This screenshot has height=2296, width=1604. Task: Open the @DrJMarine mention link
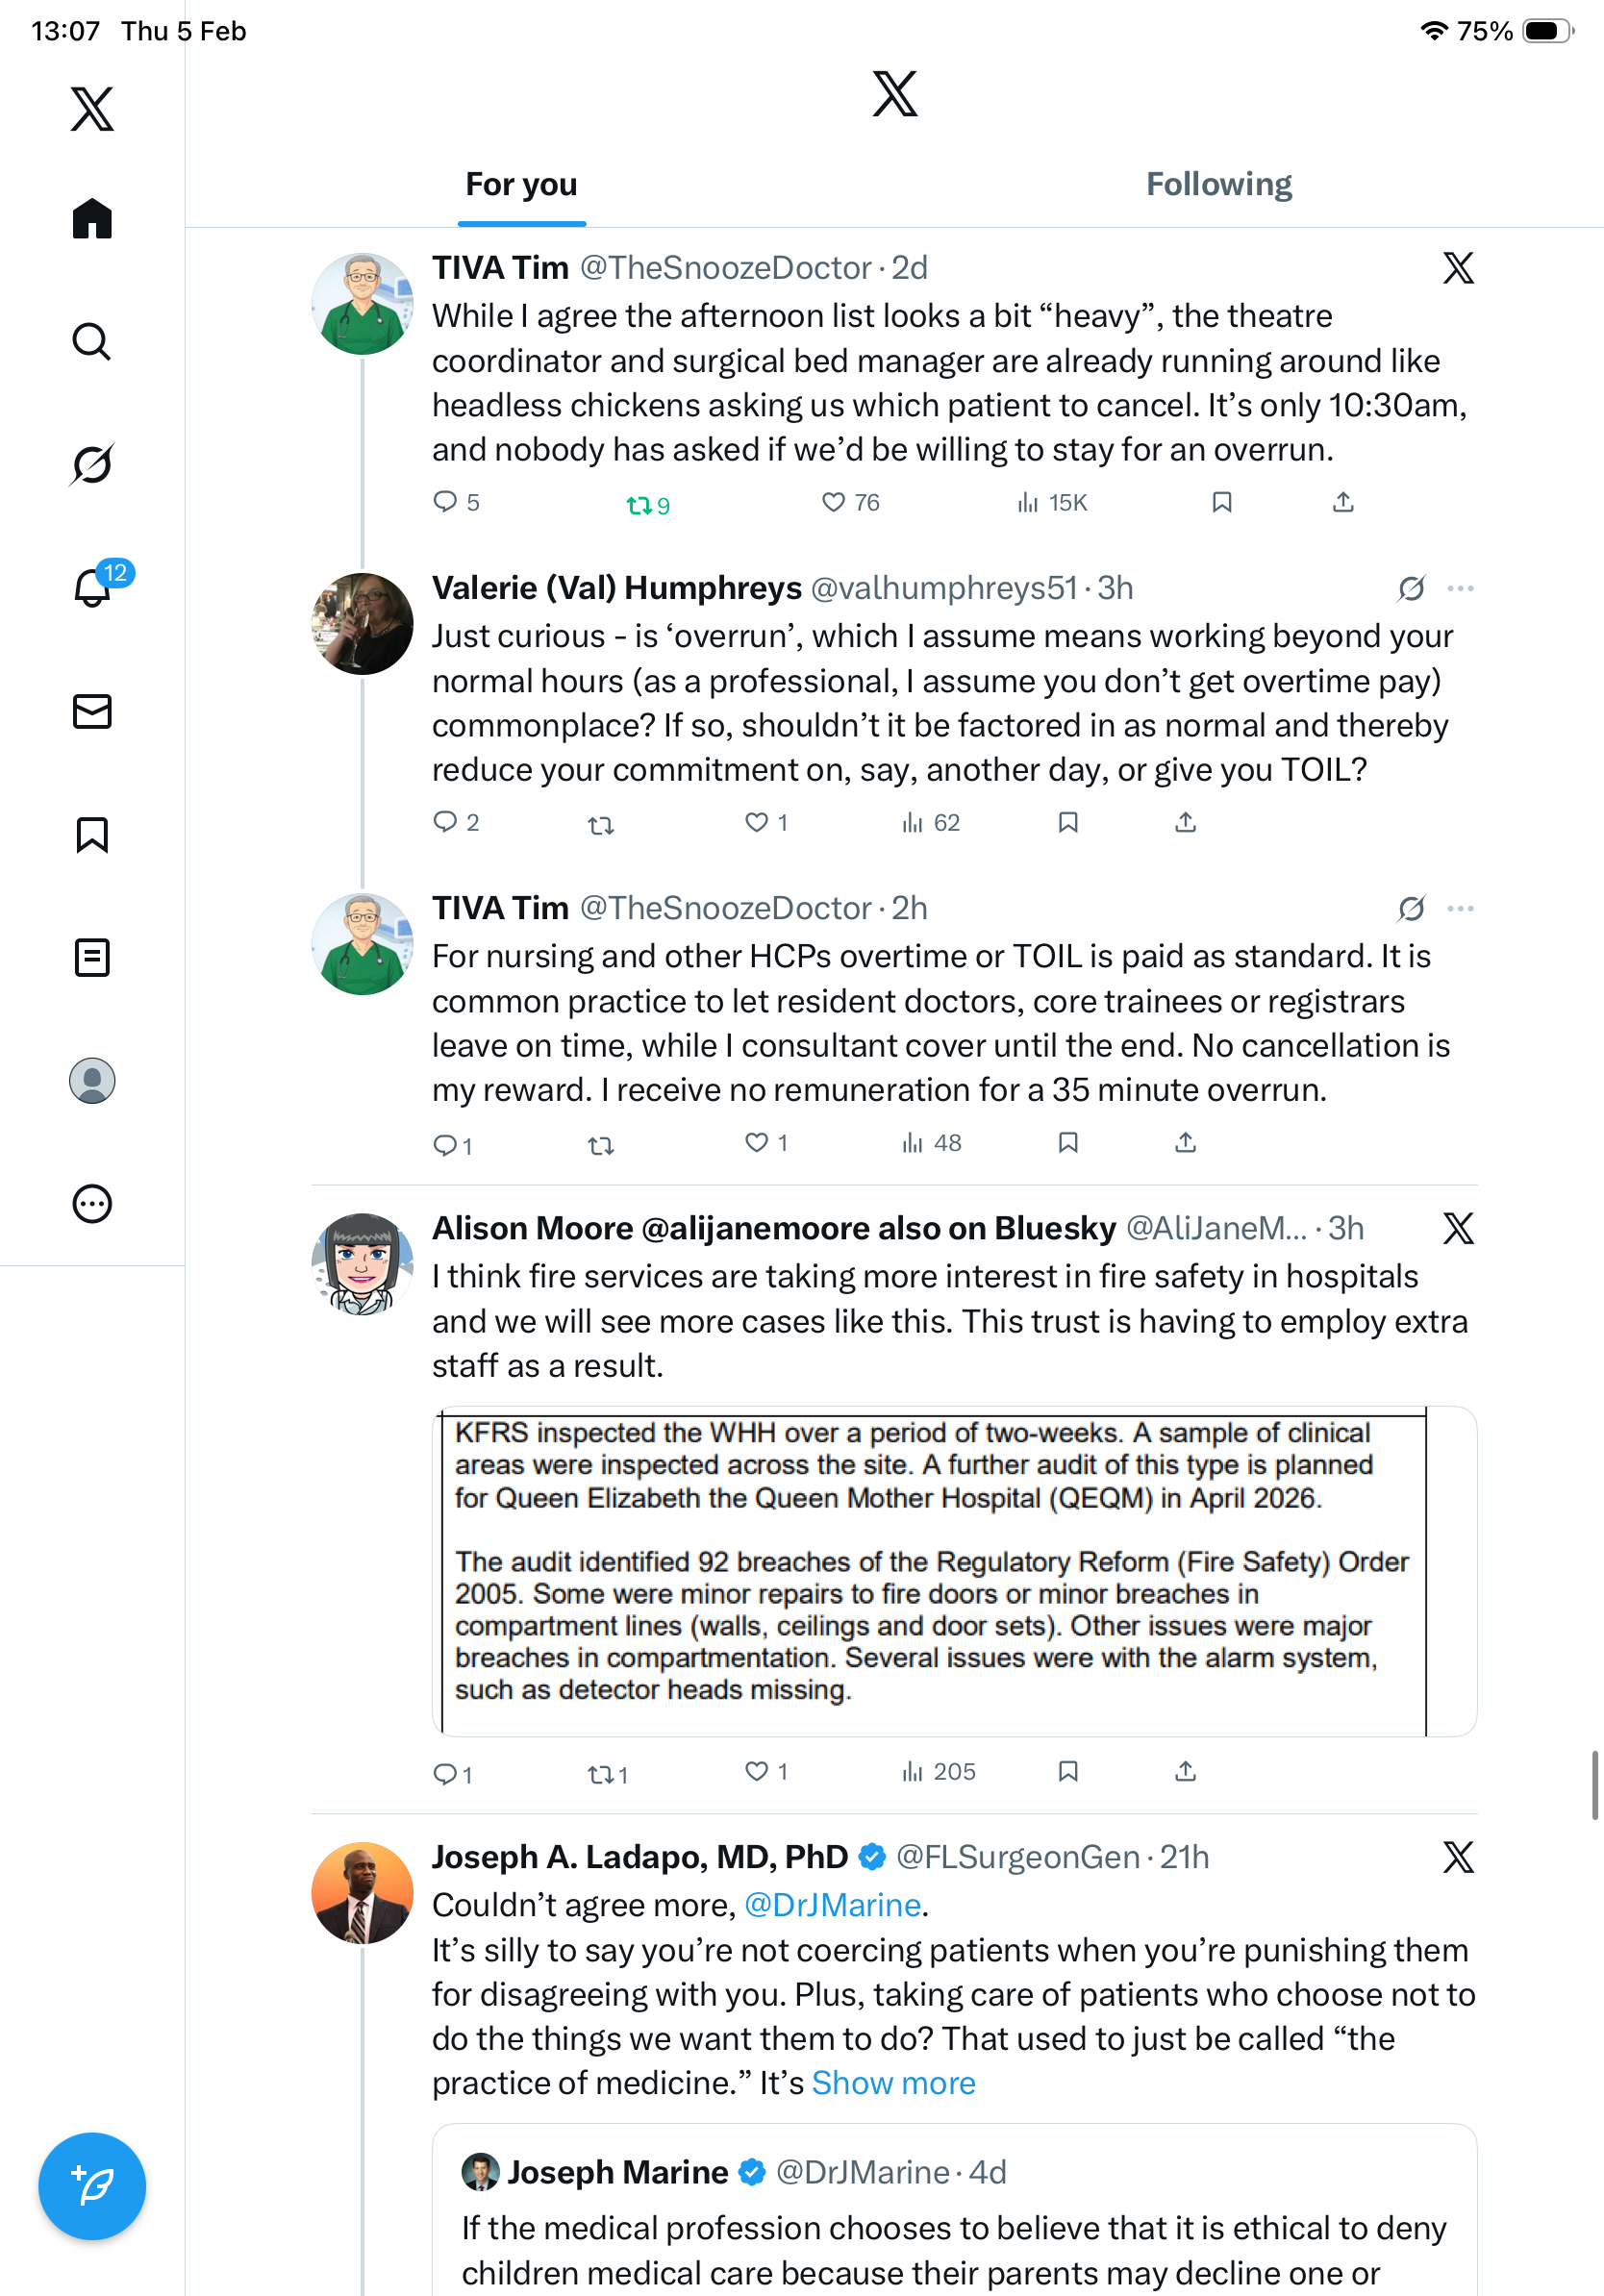832,1904
